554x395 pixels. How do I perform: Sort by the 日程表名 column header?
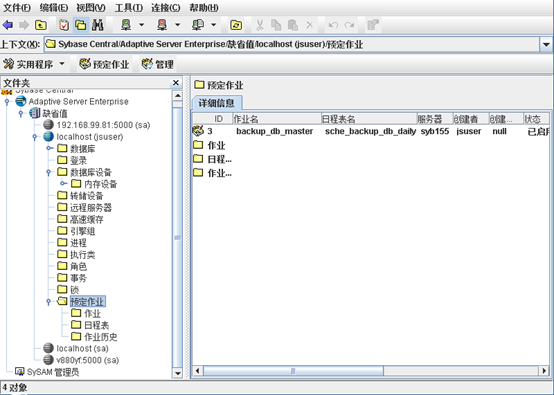369,119
